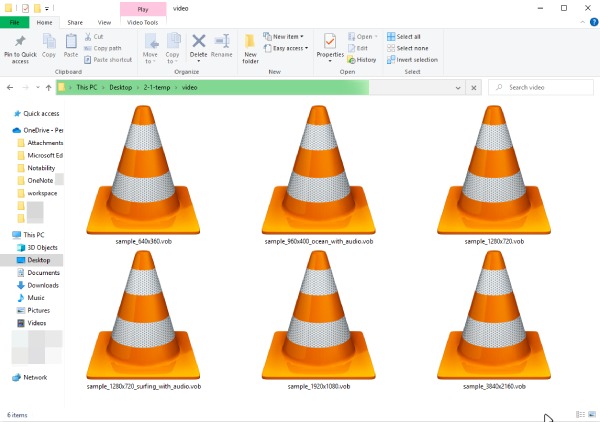
Task: Click the Copy ribbon icon
Action: (49, 41)
